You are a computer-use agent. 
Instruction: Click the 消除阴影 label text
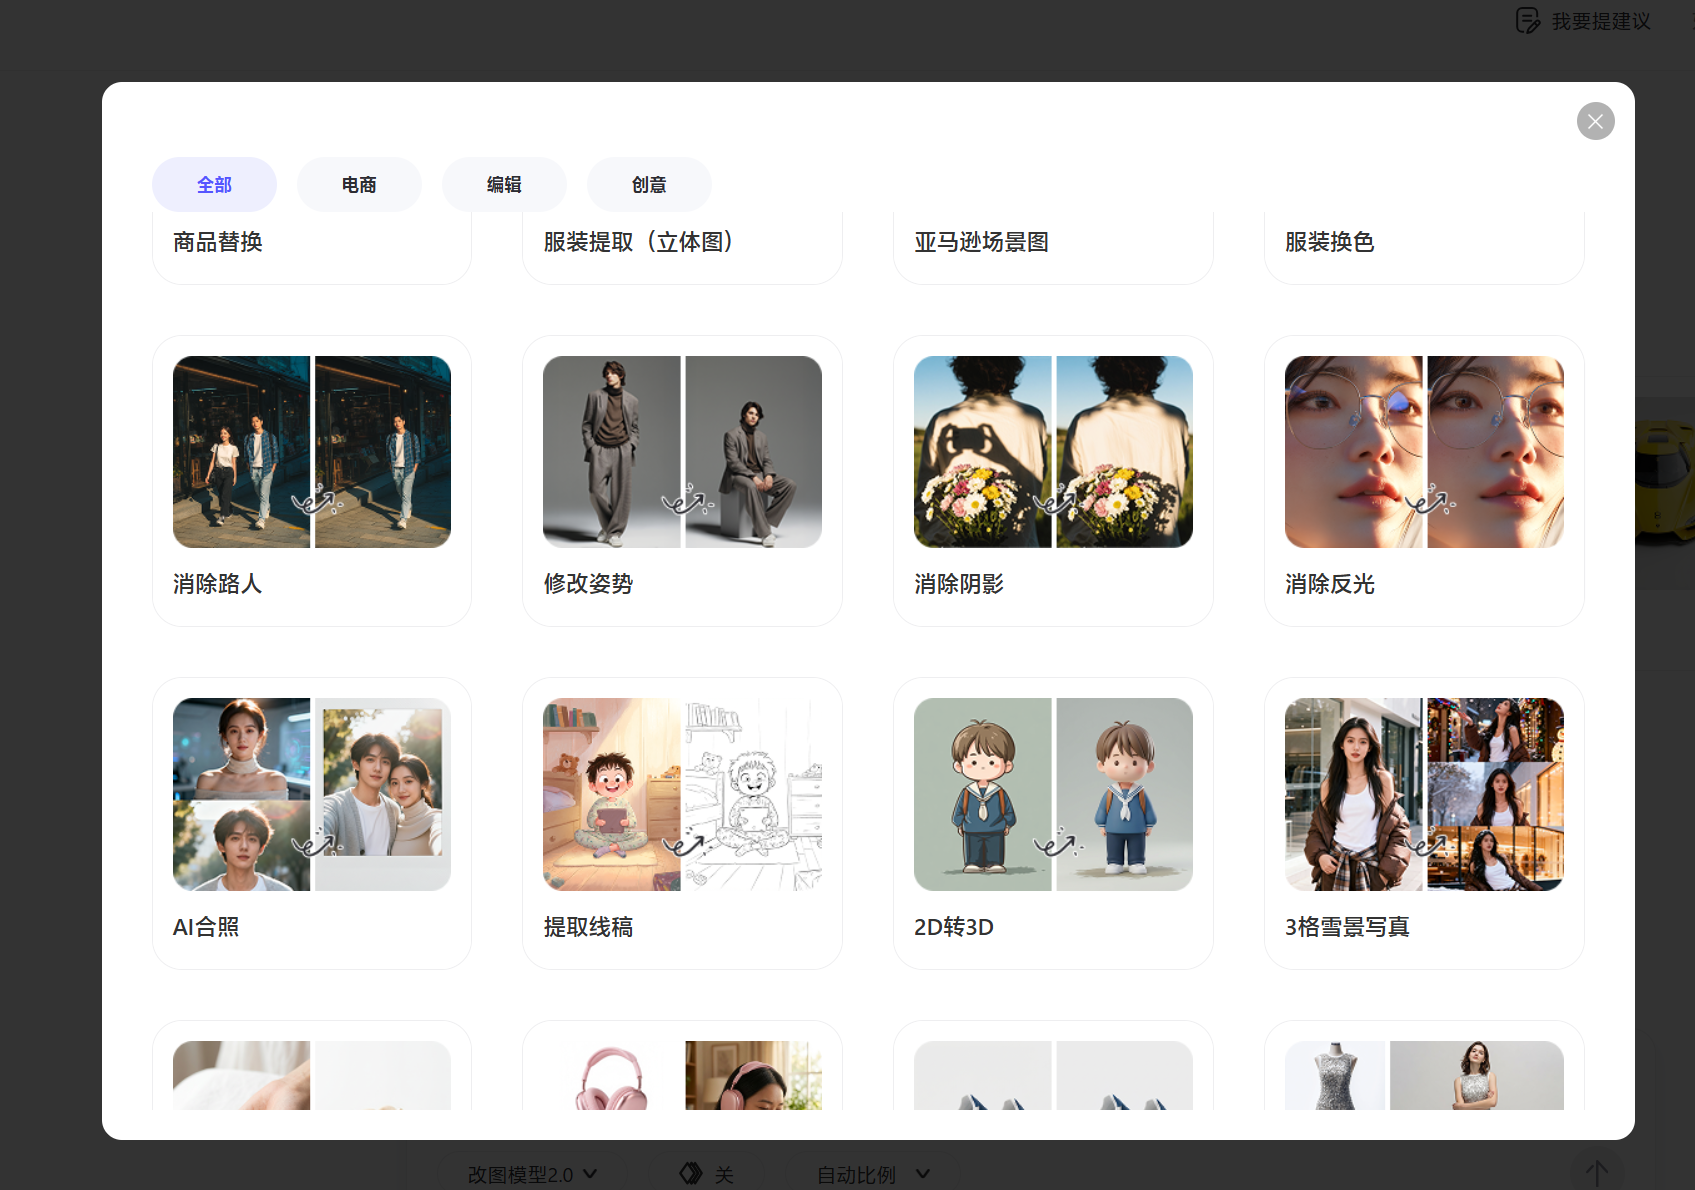point(959,584)
